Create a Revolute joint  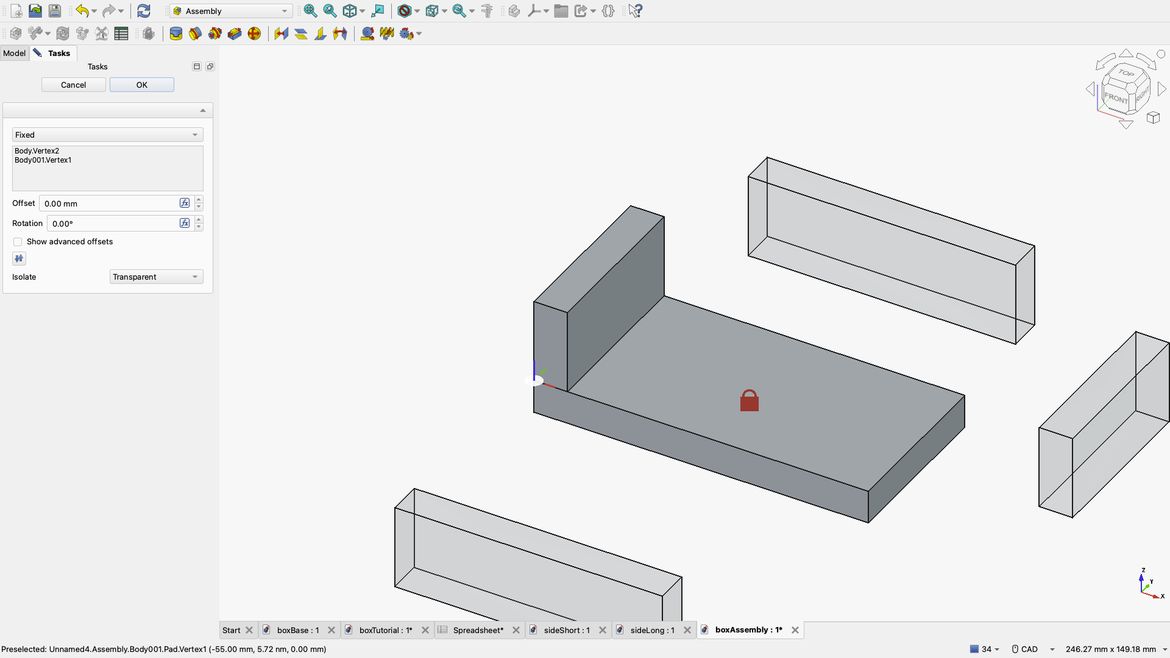pyautogui.click(x=194, y=33)
